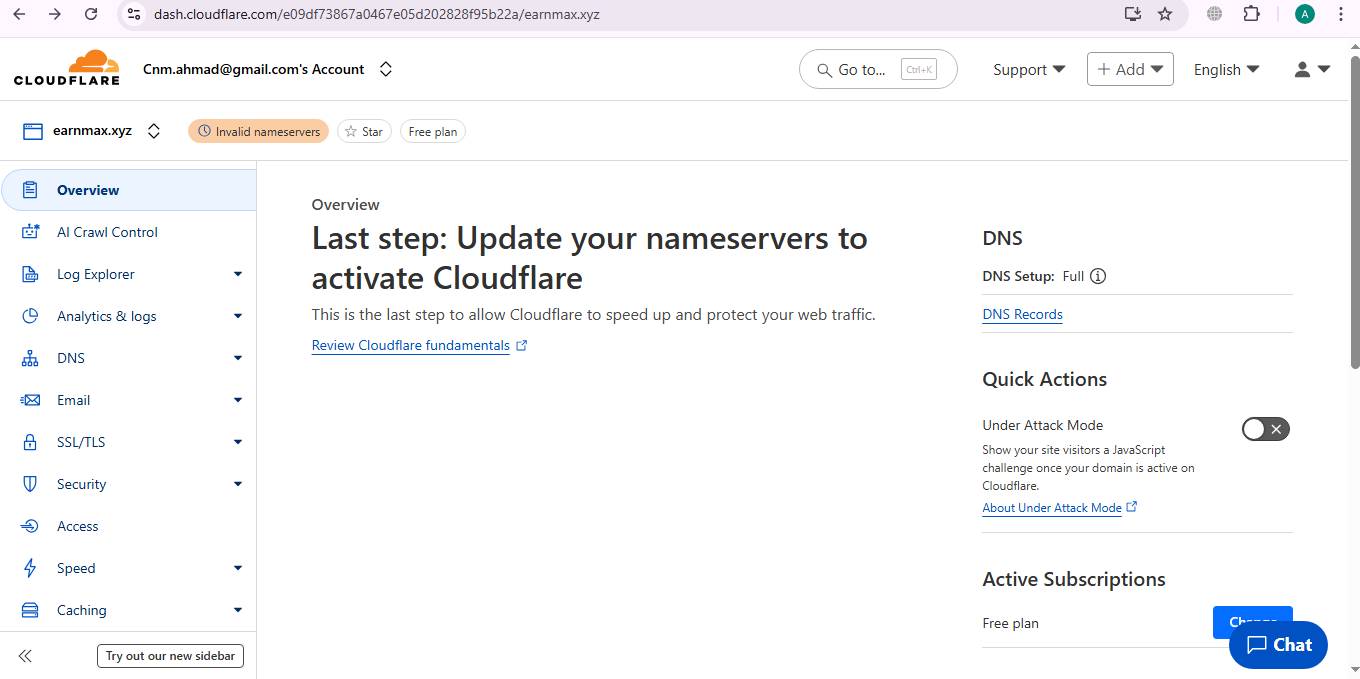
Task: Click the Access sidebar icon
Action: (30, 526)
